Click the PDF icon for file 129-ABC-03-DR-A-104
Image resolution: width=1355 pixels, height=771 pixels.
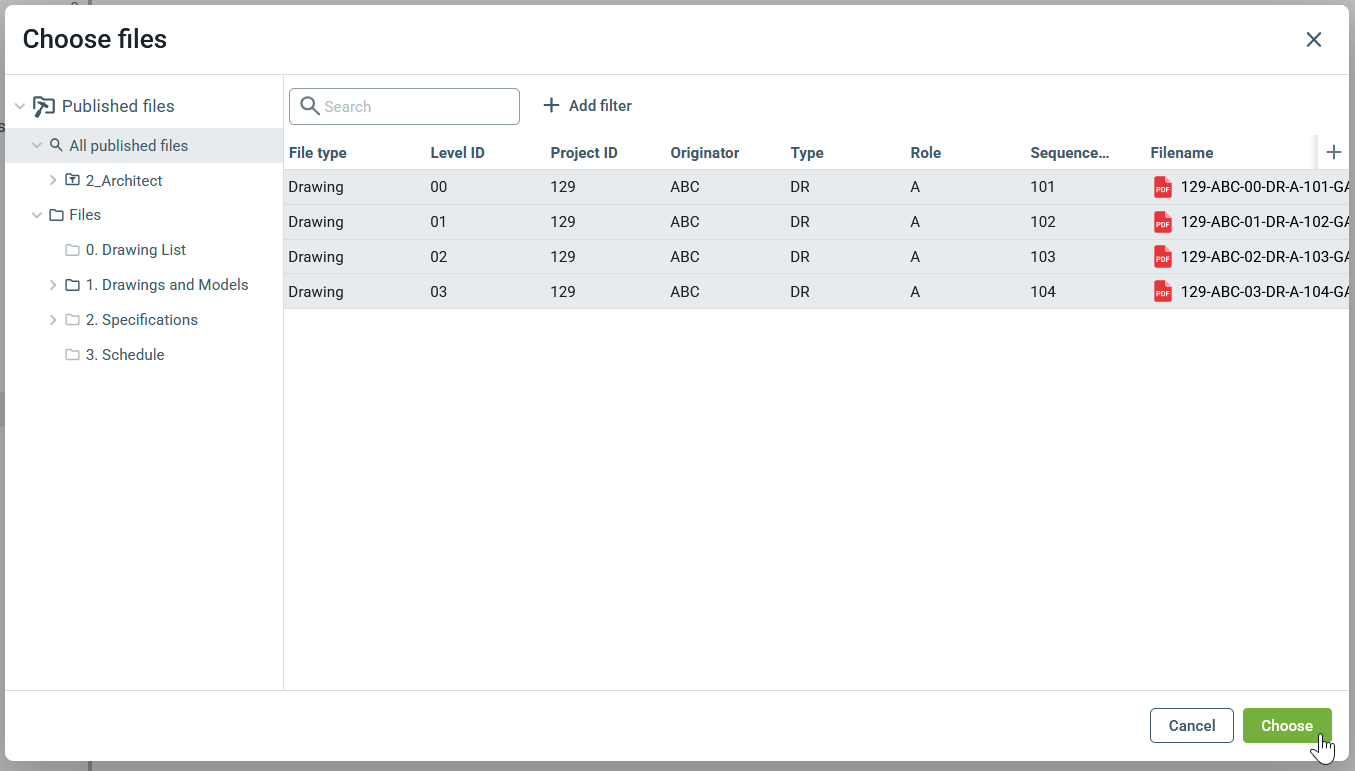click(1162, 292)
